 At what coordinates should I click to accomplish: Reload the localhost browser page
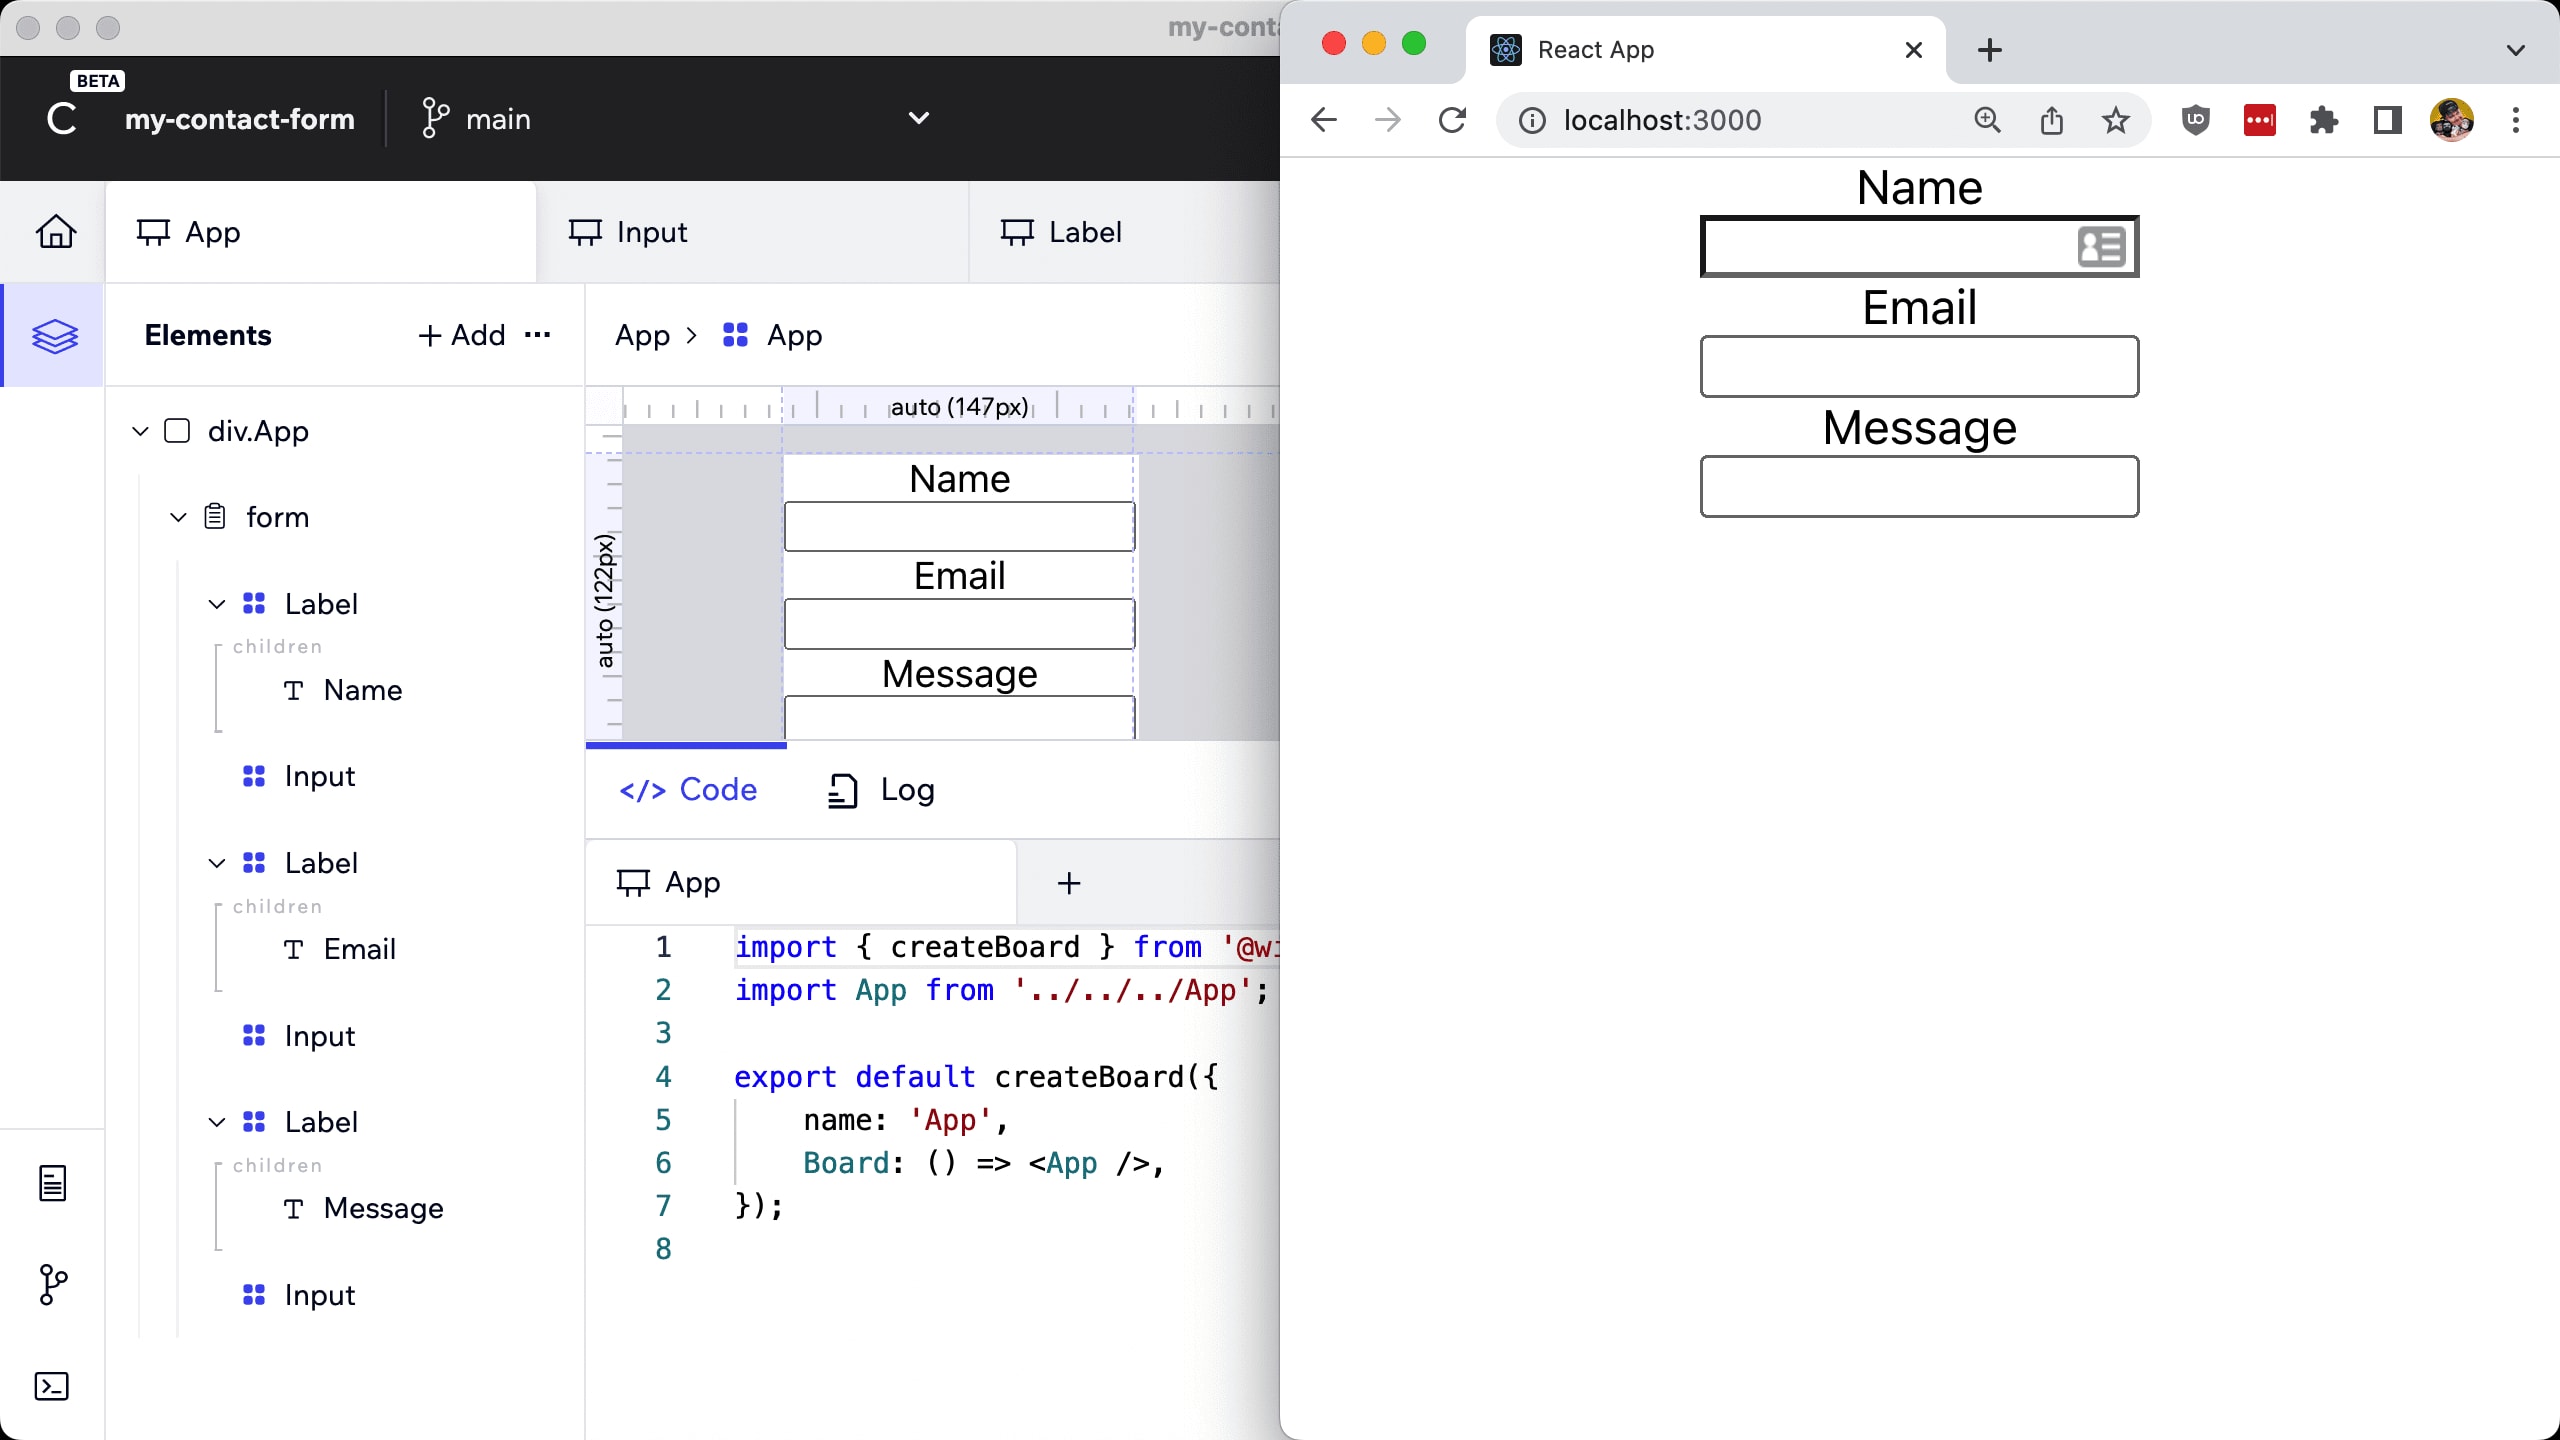click(x=1452, y=120)
